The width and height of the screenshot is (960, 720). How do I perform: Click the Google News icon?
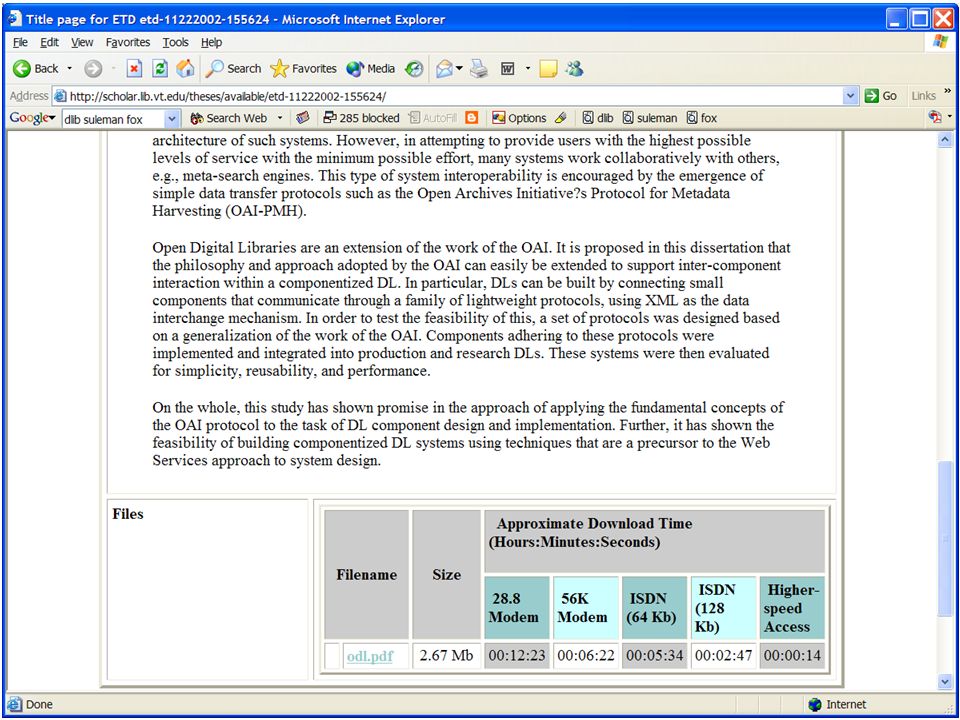coord(302,118)
